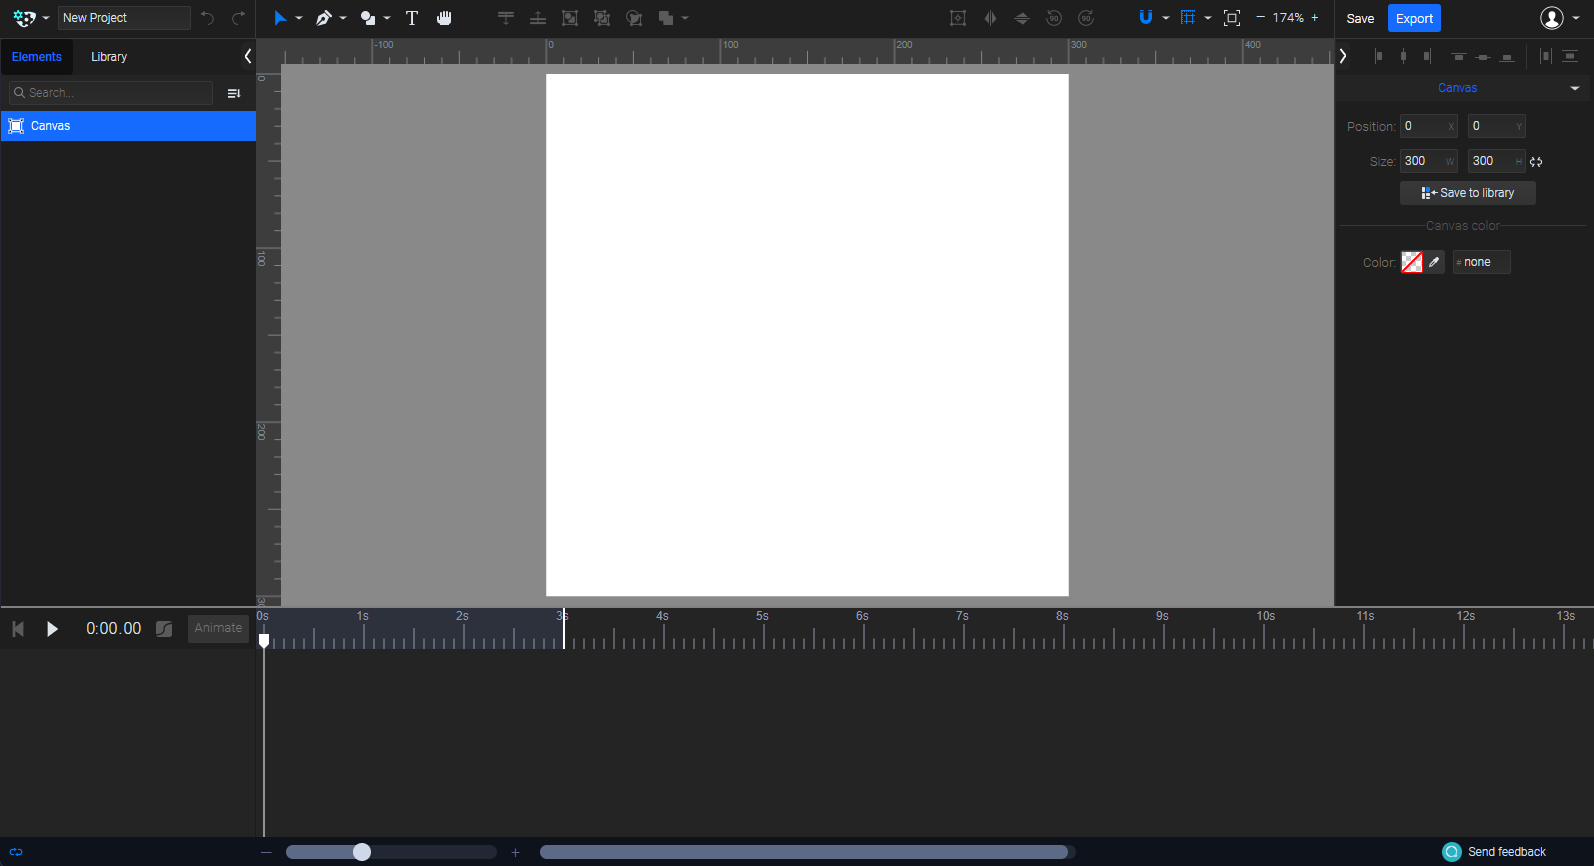The image size is (1594, 866).
Task: Click the Flip vertically icon
Action: pyautogui.click(x=1022, y=18)
